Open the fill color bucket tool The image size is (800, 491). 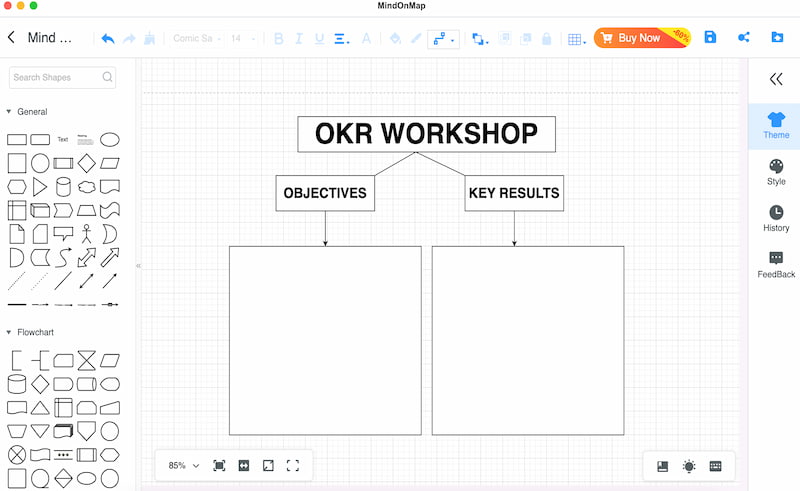point(395,38)
